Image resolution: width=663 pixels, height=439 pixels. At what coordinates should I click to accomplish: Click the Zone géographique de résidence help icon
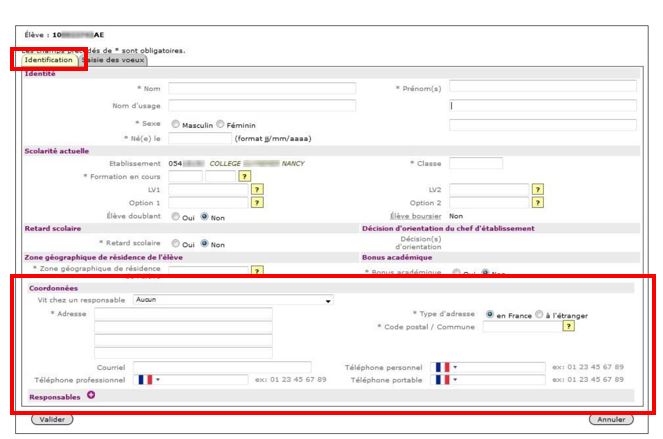(x=256, y=271)
